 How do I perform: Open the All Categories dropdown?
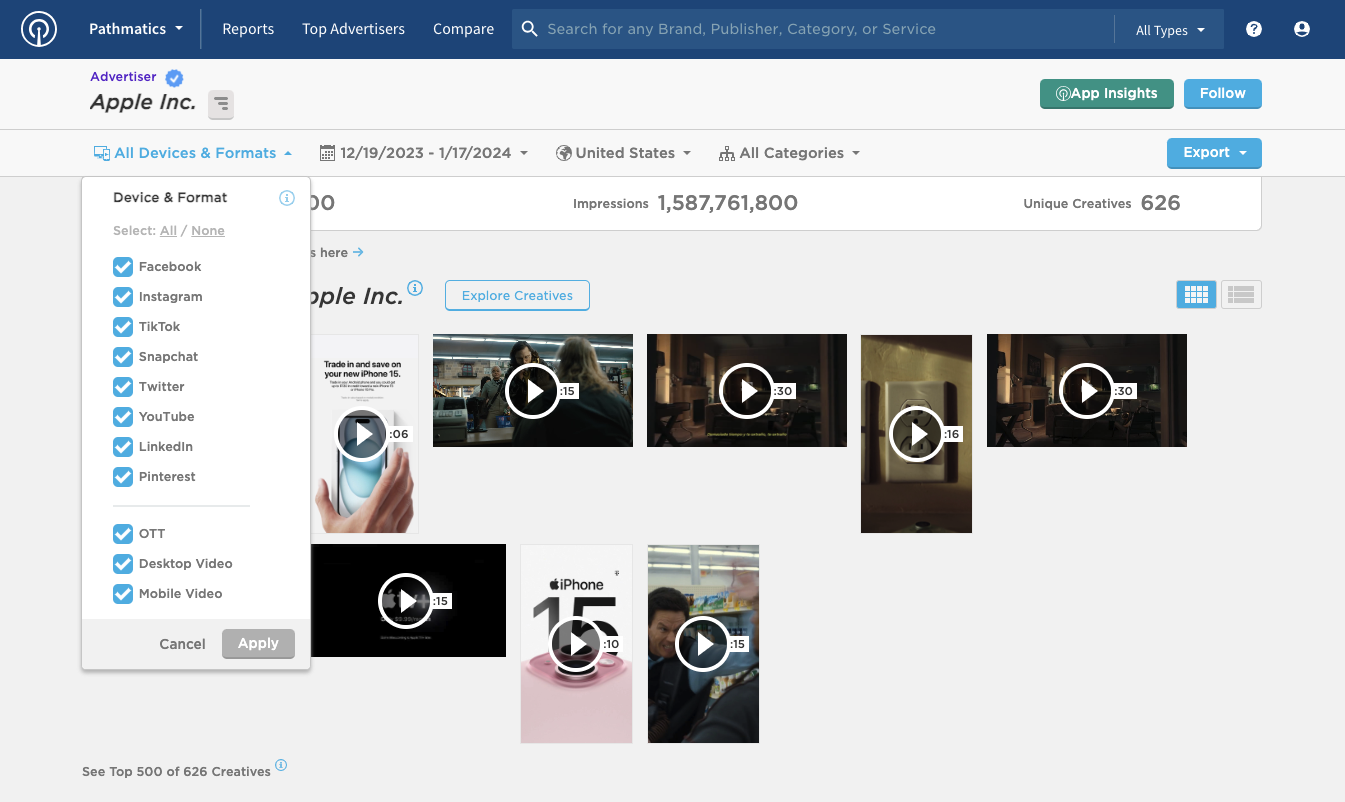tap(790, 153)
